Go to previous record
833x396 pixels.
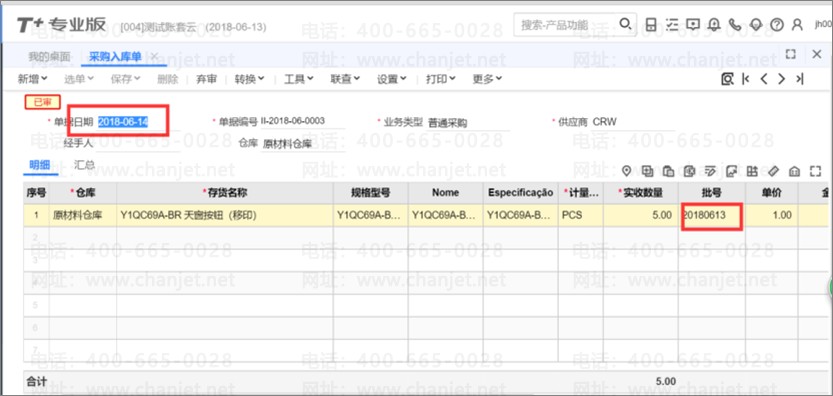point(763,79)
